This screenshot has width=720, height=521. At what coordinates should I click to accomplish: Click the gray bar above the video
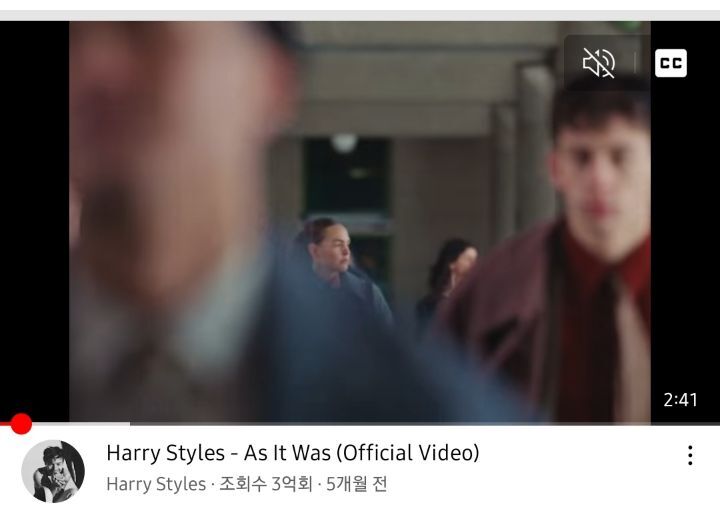click(360, 16)
